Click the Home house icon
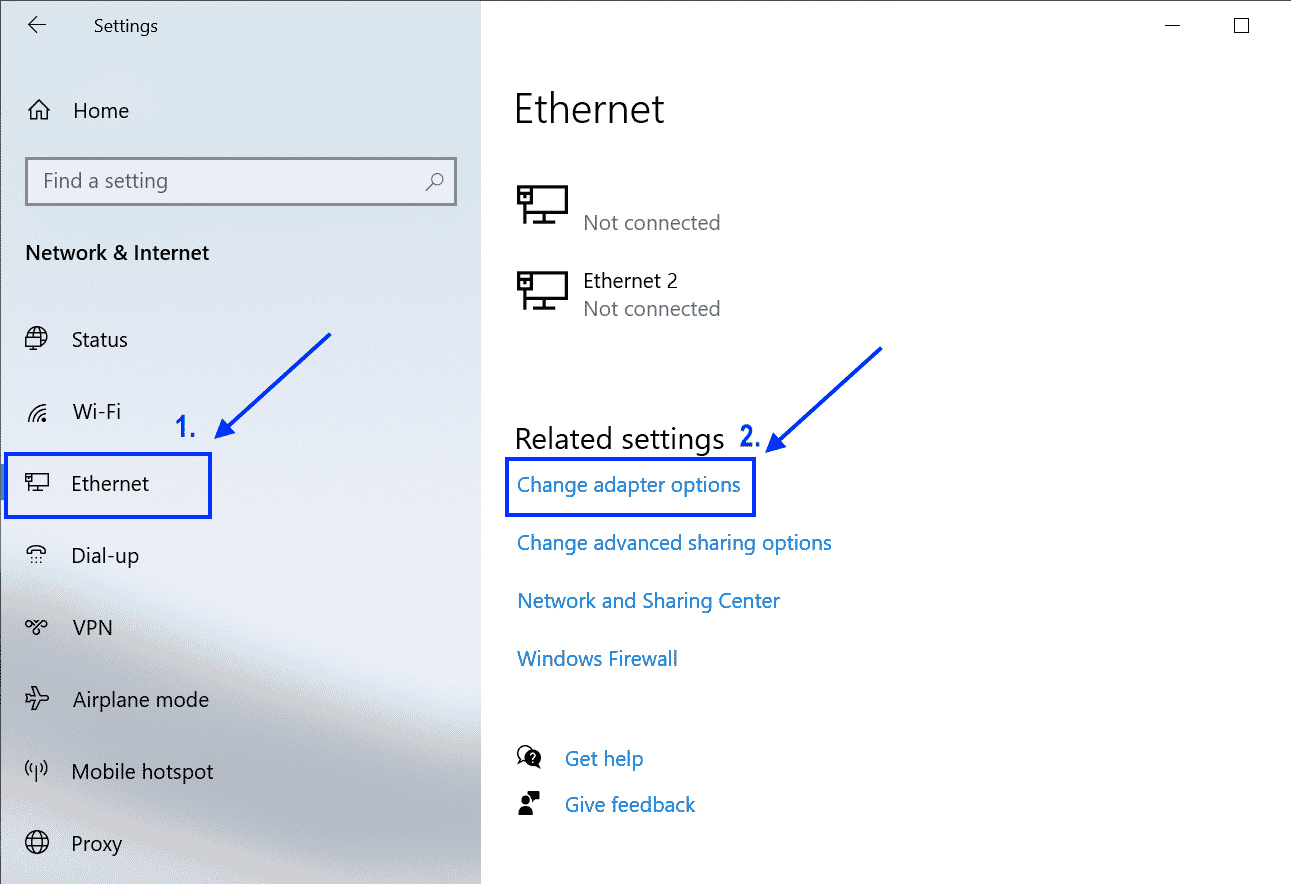The width and height of the screenshot is (1291, 884). click(x=39, y=110)
